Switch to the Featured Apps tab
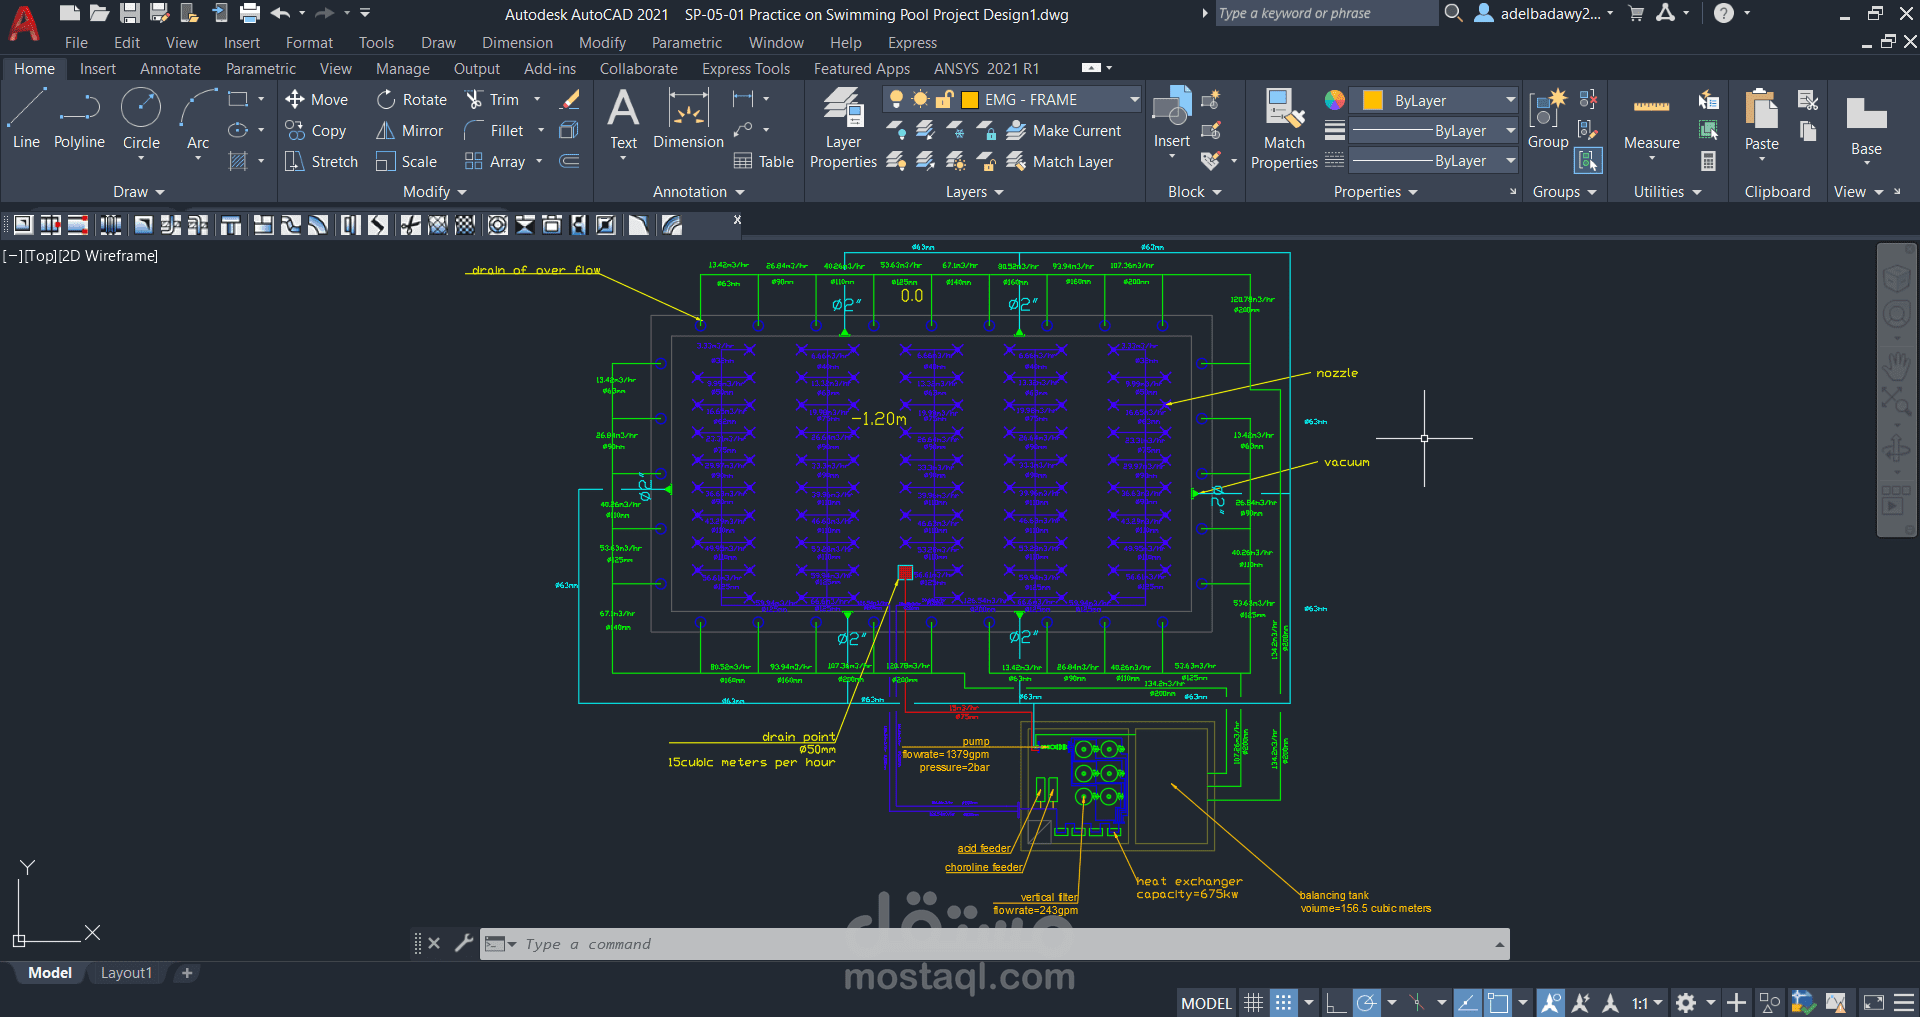This screenshot has height=1017, width=1920. coord(861,69)
